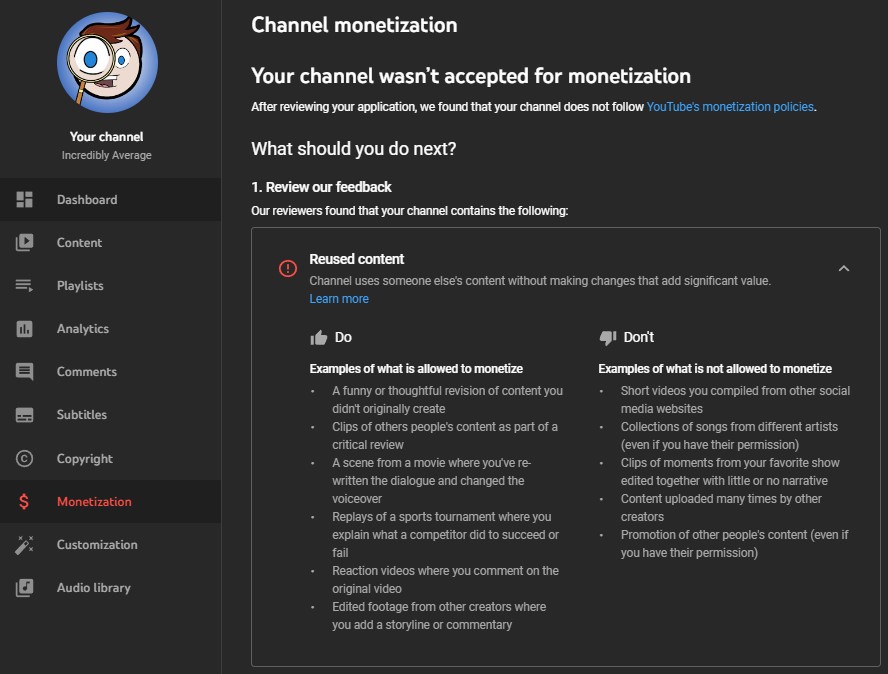Click 'Edited footage from other creators' bullet
The image size is (888, 674).
pos(439,616)
